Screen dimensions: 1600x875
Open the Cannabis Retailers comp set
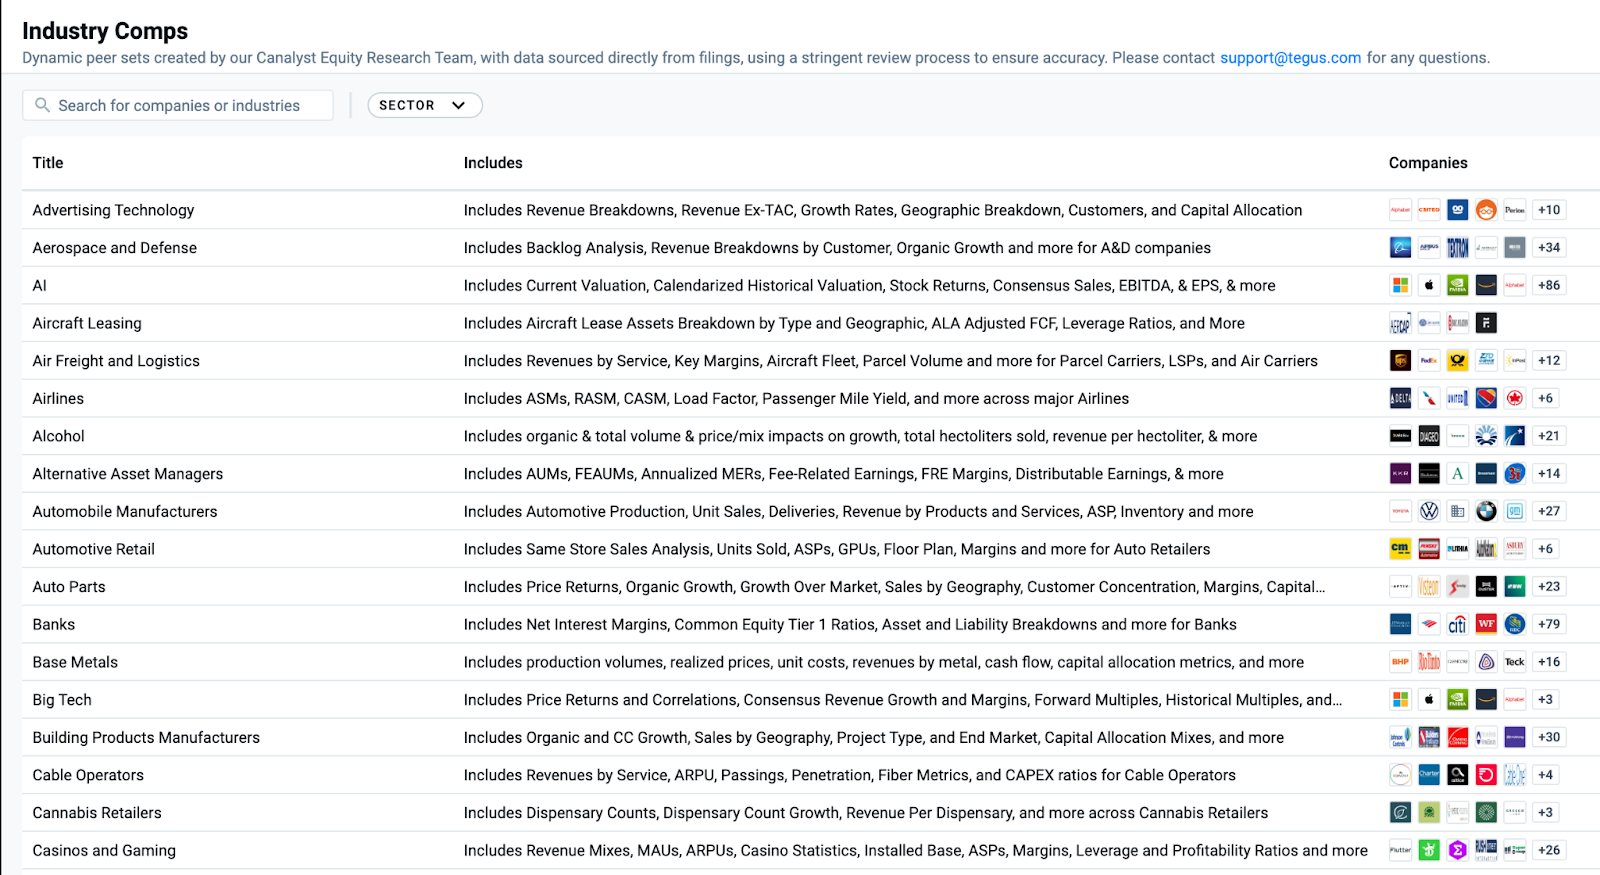(x=97, y=813)
